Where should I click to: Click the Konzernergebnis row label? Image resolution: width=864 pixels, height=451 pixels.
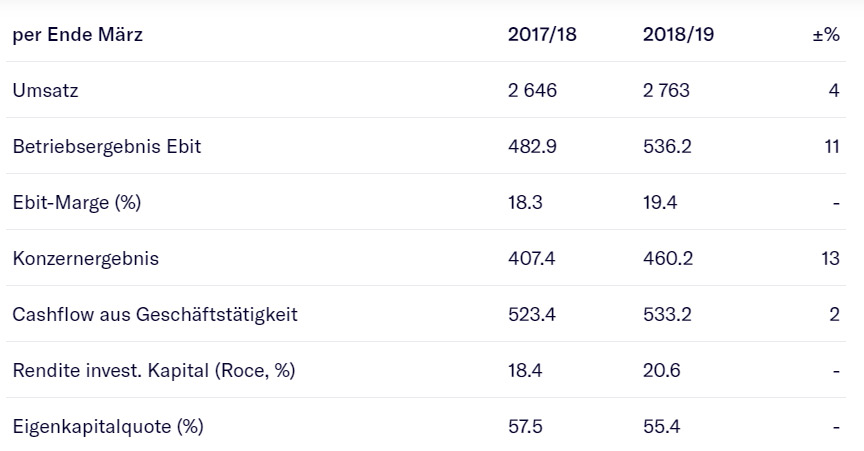tap(85, 259)
